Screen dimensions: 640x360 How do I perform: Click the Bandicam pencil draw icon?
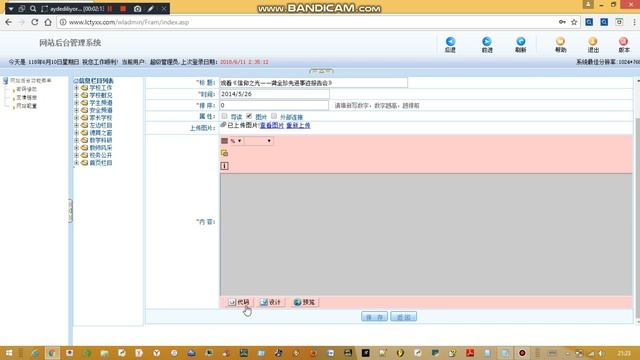pos(151,9)
